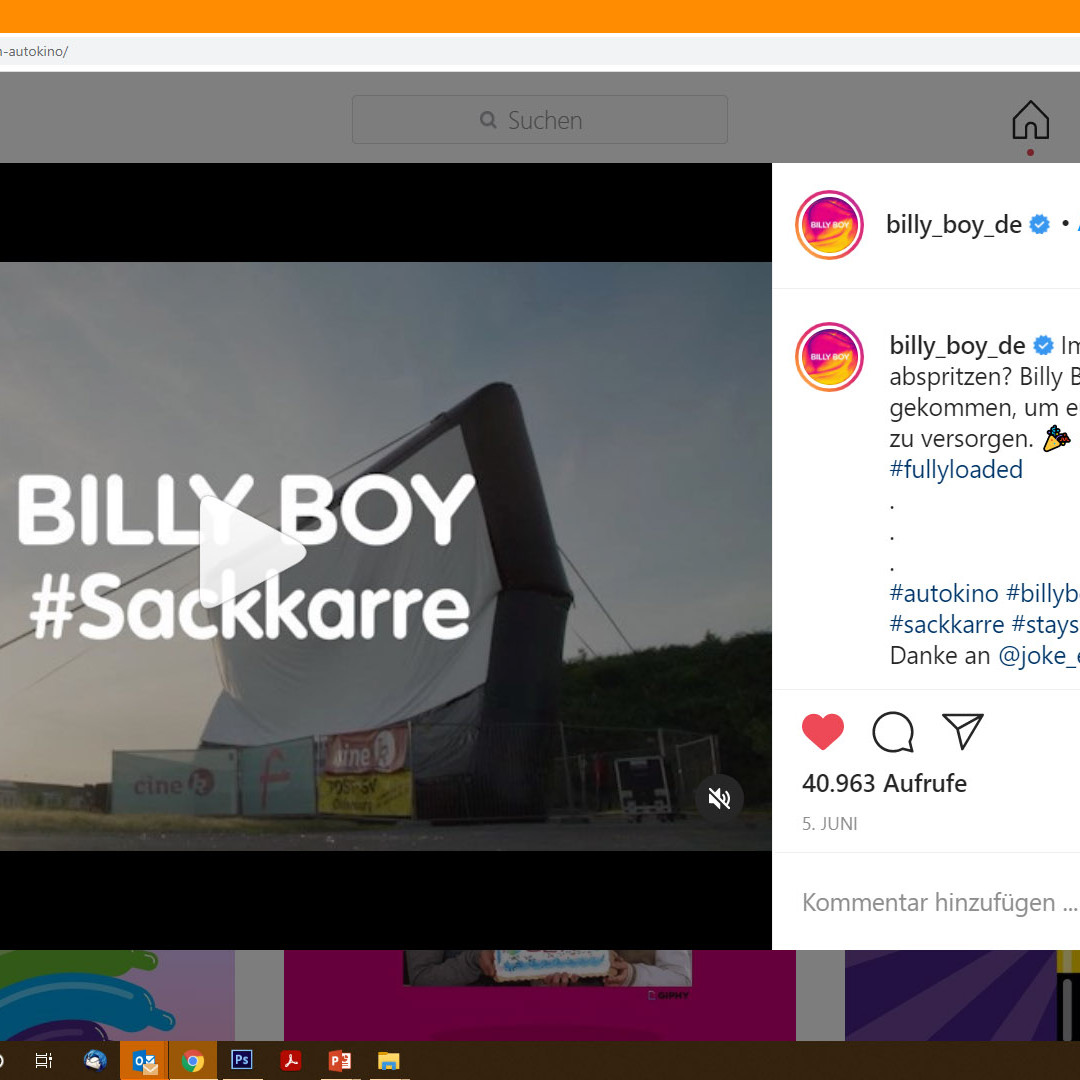Open the 5. JUNI post date
Viewport: 1080px width, 1080px height.
point(829,824)
